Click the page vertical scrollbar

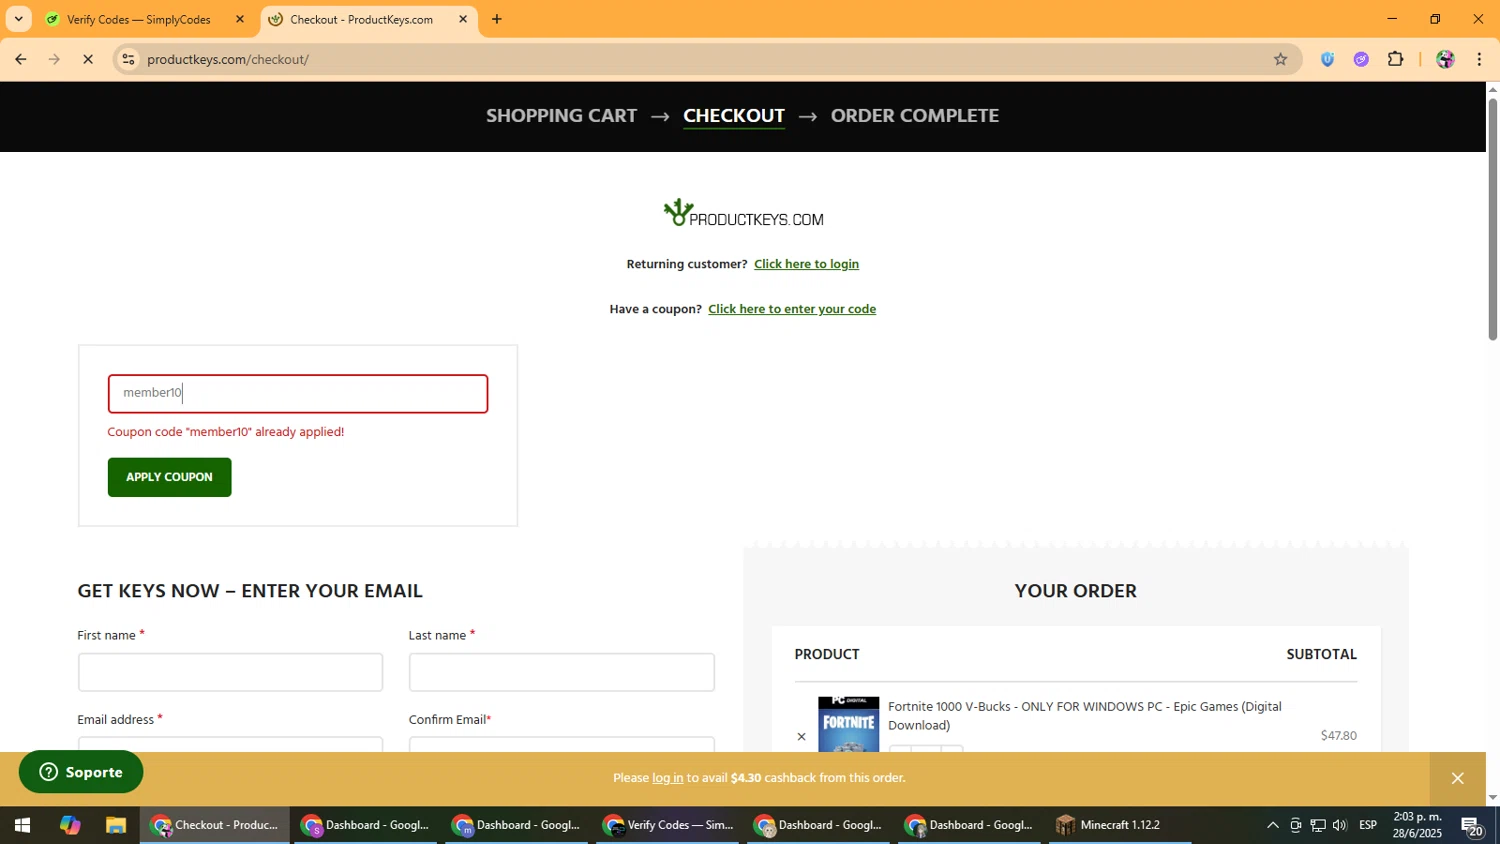click(x=1493, y=220)
